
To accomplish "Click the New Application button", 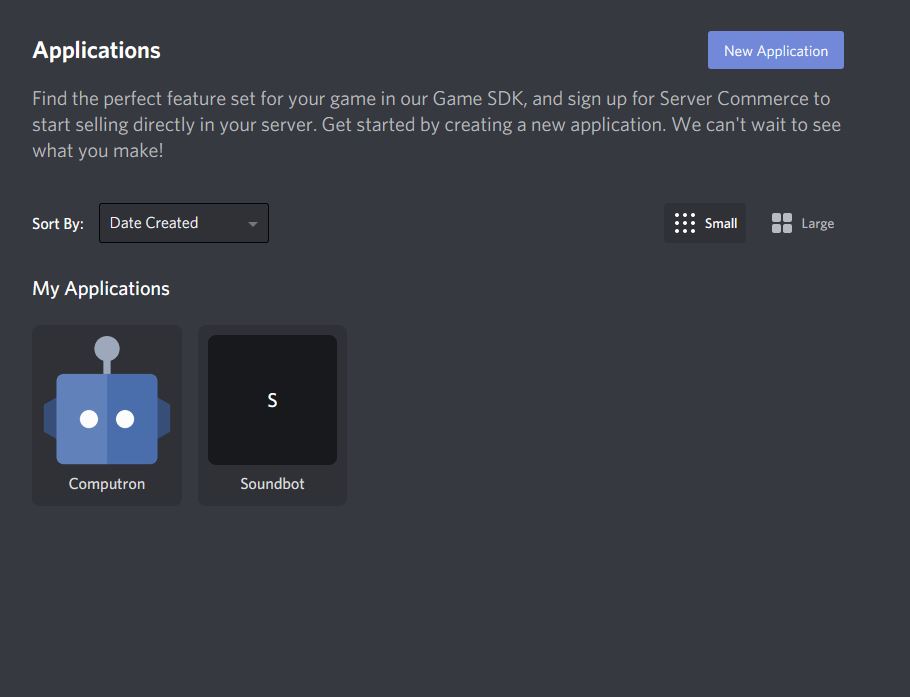I will click(x=775, y=50).
